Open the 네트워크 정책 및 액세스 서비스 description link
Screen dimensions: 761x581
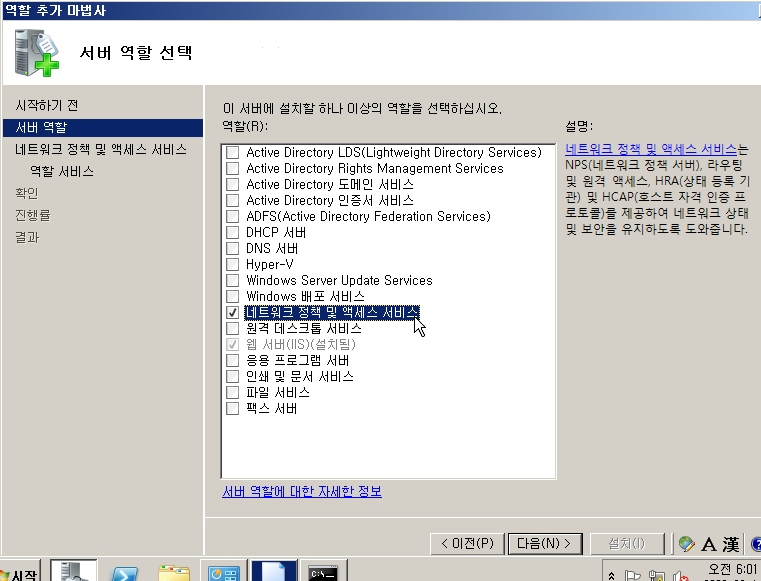651,149
